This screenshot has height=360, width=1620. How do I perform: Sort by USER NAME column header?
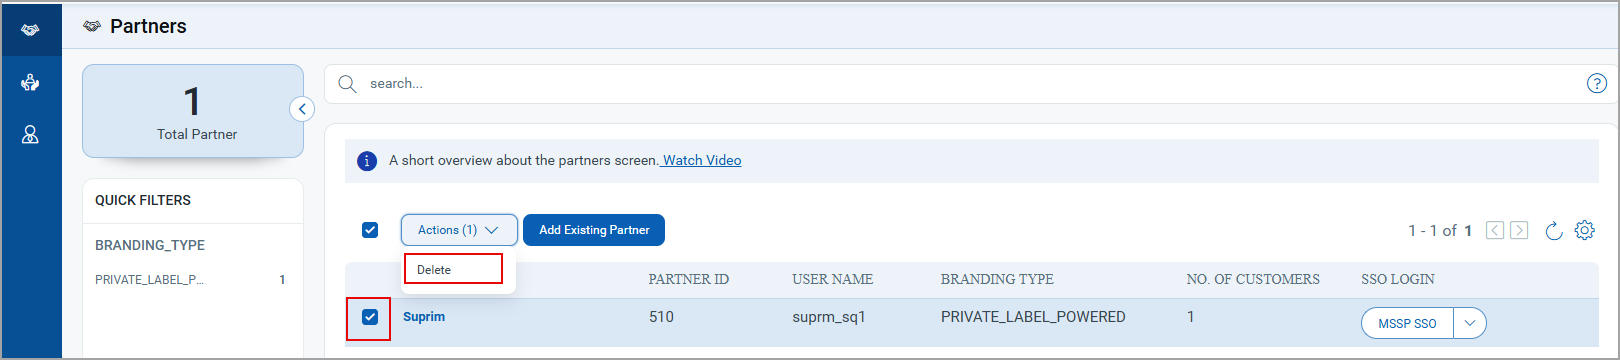pos(833,280)
